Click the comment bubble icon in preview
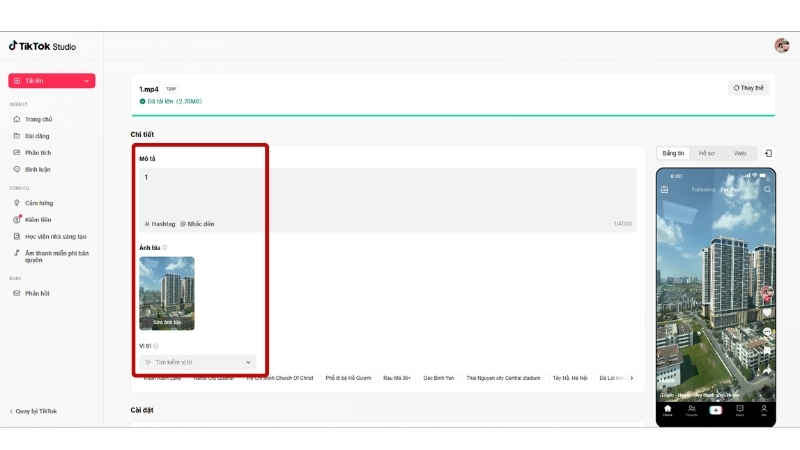This screenshot has height=450, width=800. (767, 332)
